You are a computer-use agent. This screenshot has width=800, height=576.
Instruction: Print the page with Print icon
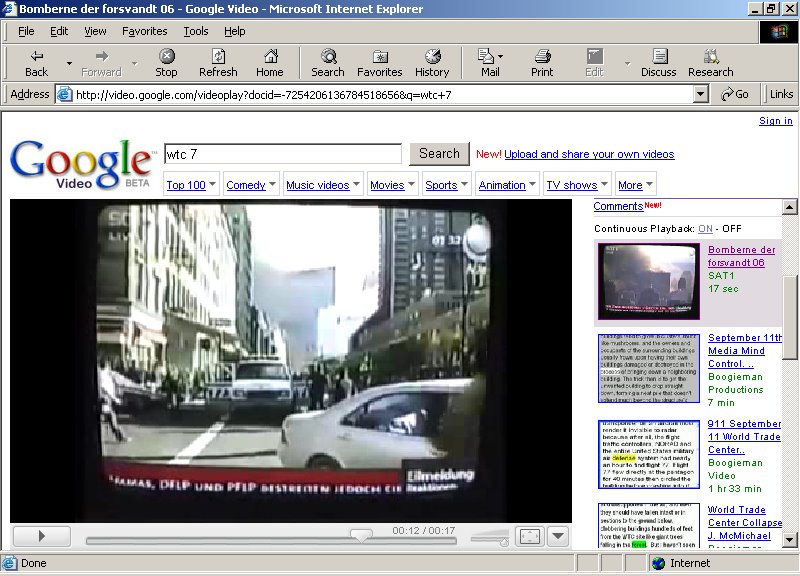tap(542, 63)
